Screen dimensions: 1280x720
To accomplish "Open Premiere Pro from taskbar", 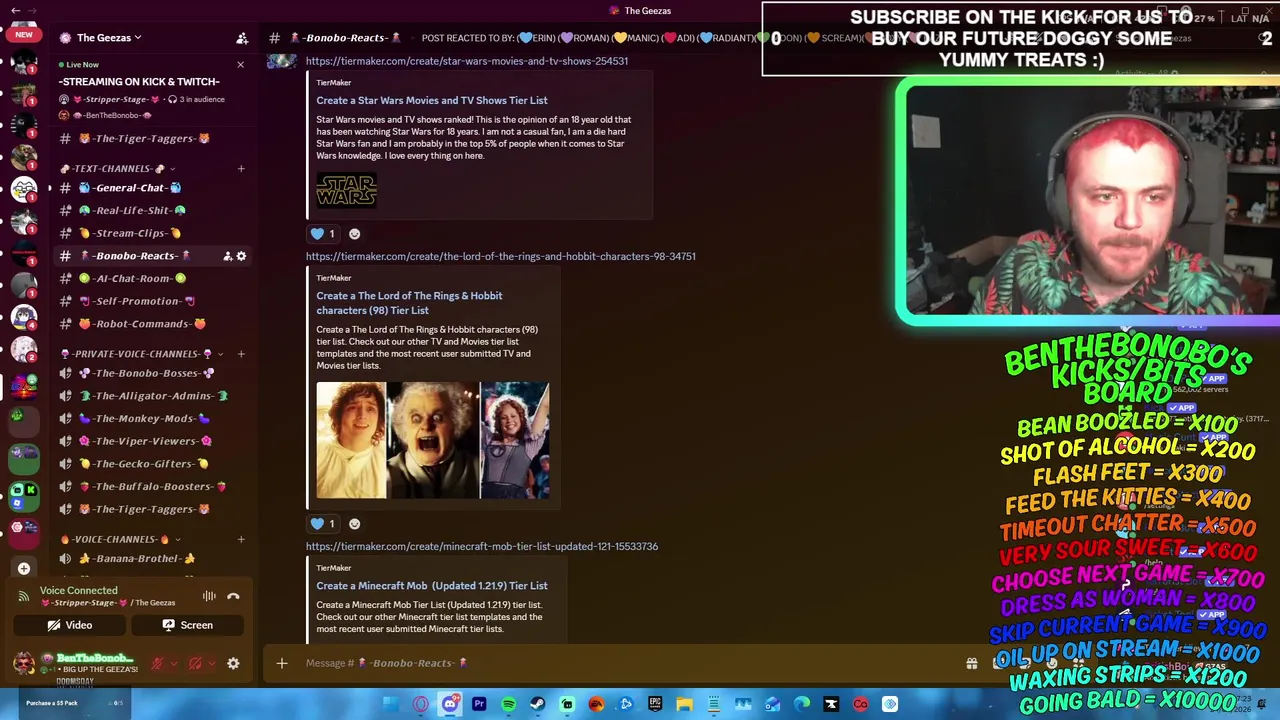I will (x=479, y=704).
